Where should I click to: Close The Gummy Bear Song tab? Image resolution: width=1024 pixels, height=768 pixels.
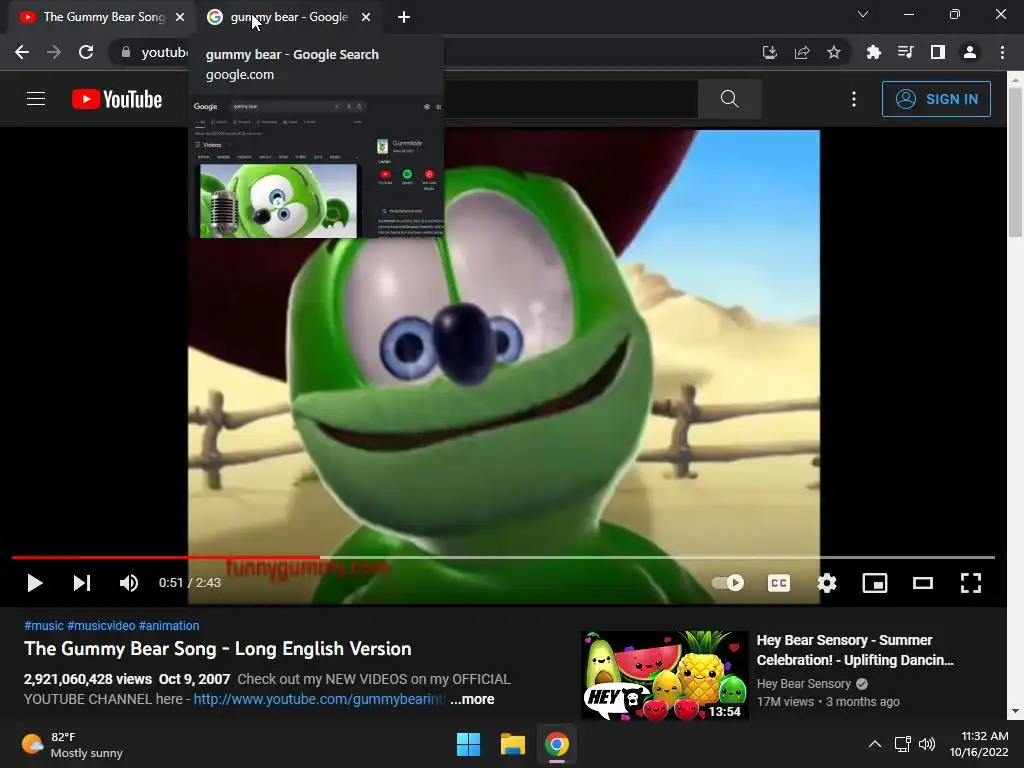pos(180,17)
